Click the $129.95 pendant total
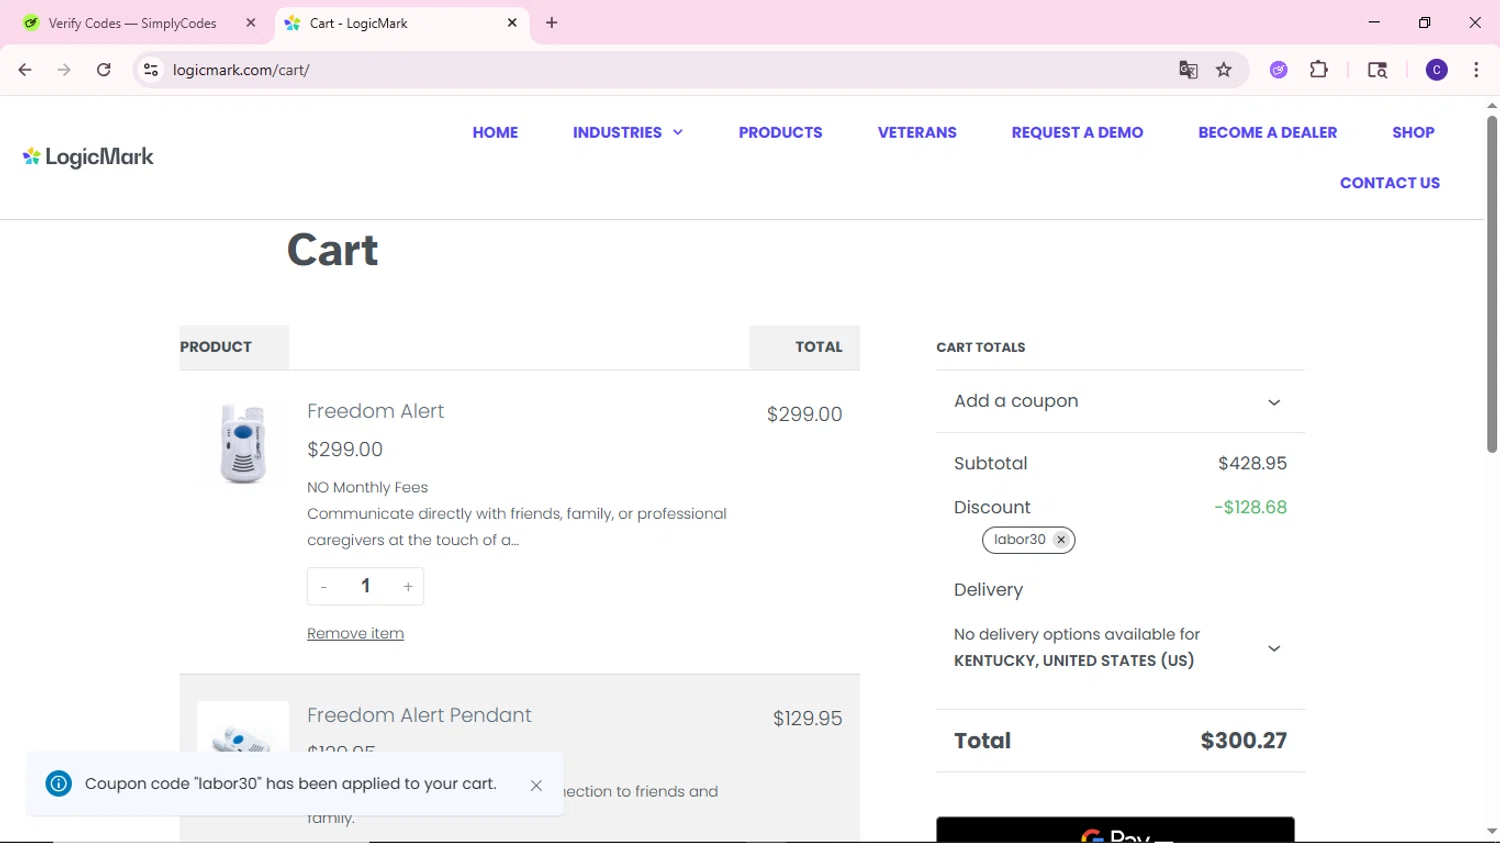1500x843 pixels. pos(807,718)
